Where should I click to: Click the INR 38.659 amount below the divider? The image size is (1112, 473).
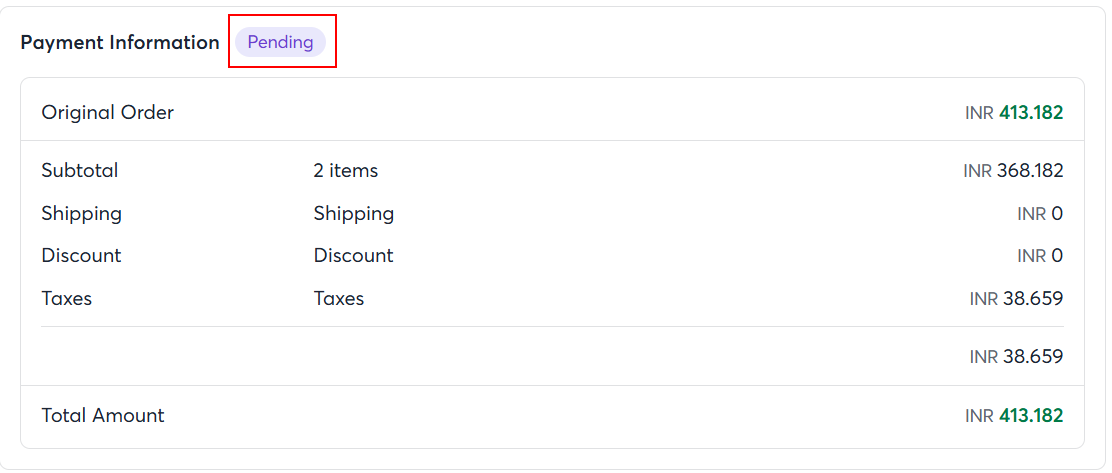(x=1015, y=356)
